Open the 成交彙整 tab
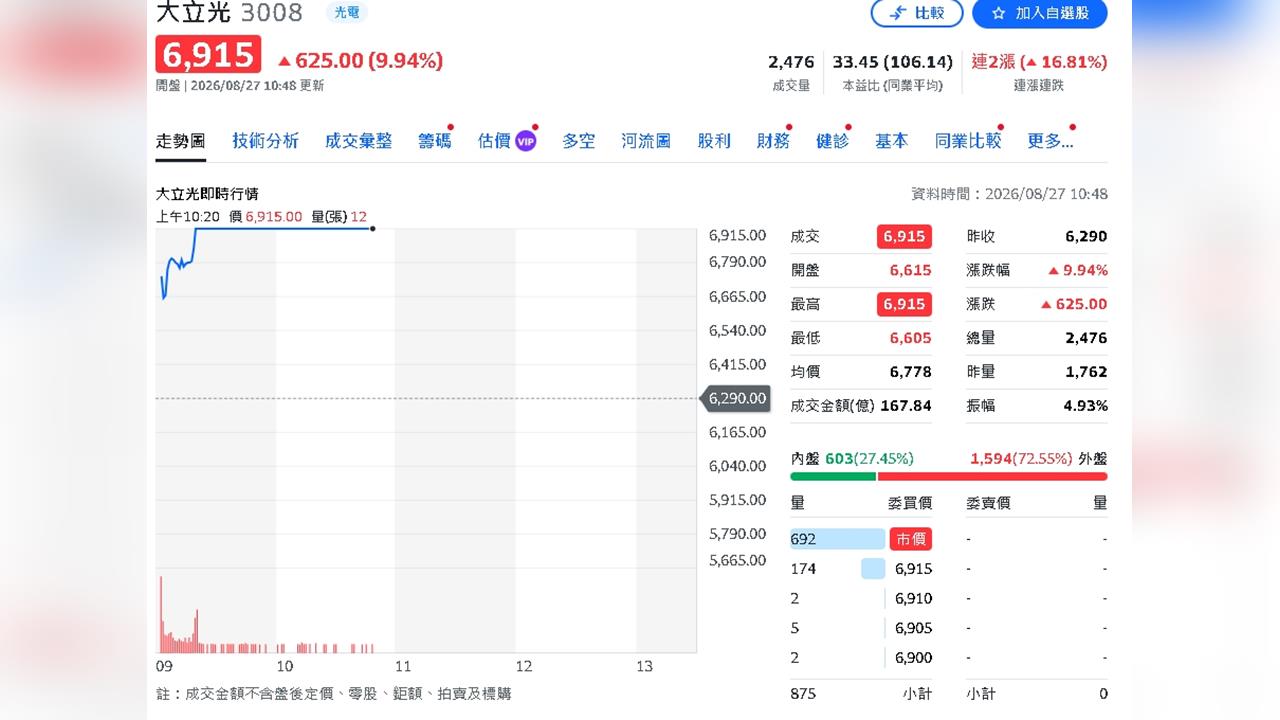The width and height of the screenshot is (1280, 720). [x=358, y=141]
